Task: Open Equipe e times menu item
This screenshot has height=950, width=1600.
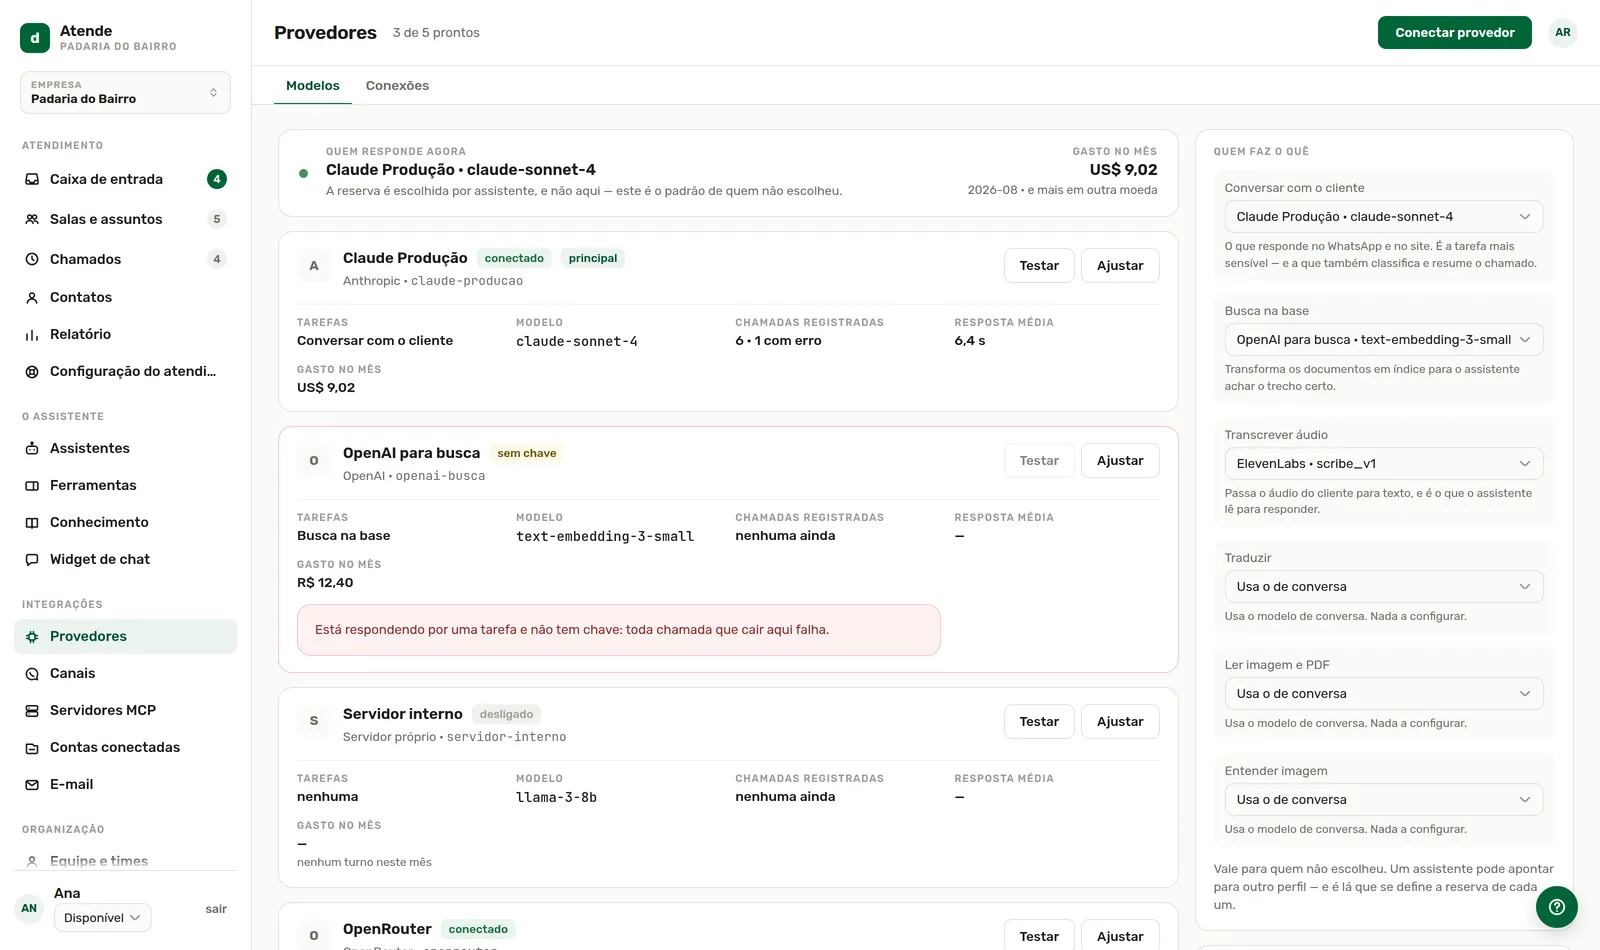Action: pyautogui.click(x=126, y=860)
